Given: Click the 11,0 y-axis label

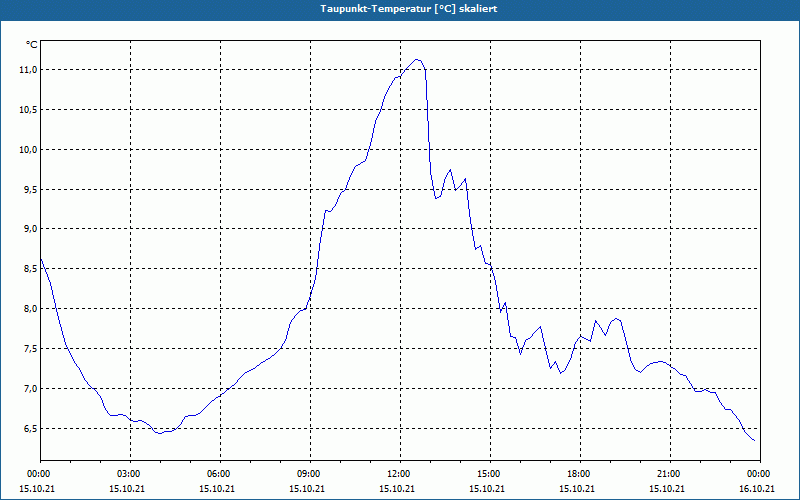Looking at the screenshot, I should pos(28,70).
